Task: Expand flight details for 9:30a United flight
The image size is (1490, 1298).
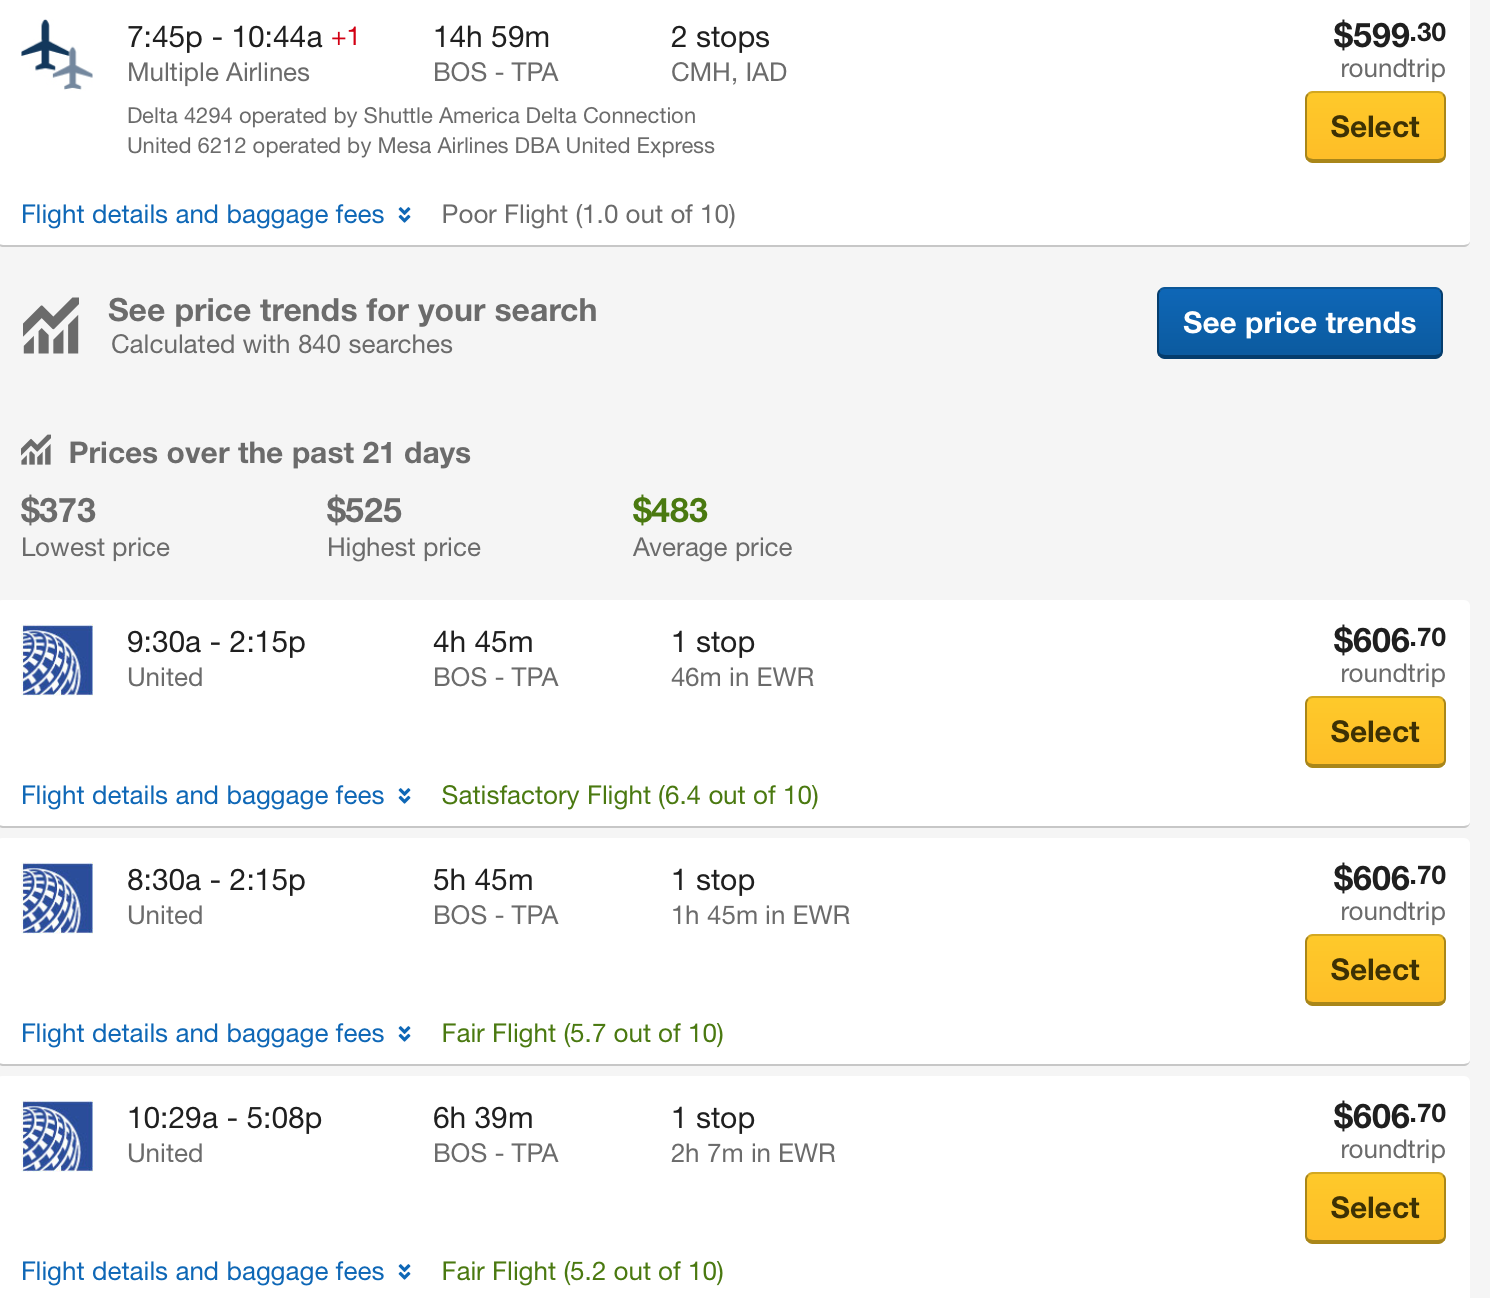Action: 216,796
